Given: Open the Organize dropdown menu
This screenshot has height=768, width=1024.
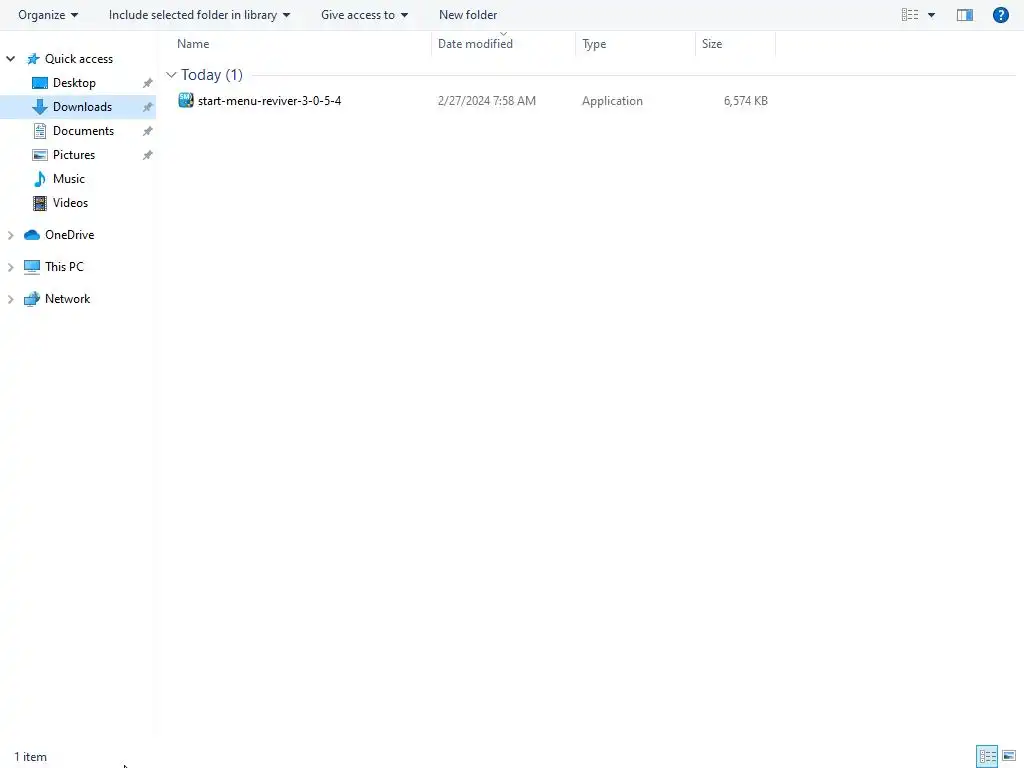Looking at the screenshot, I should pyautogui.click(x=48, y=14).
